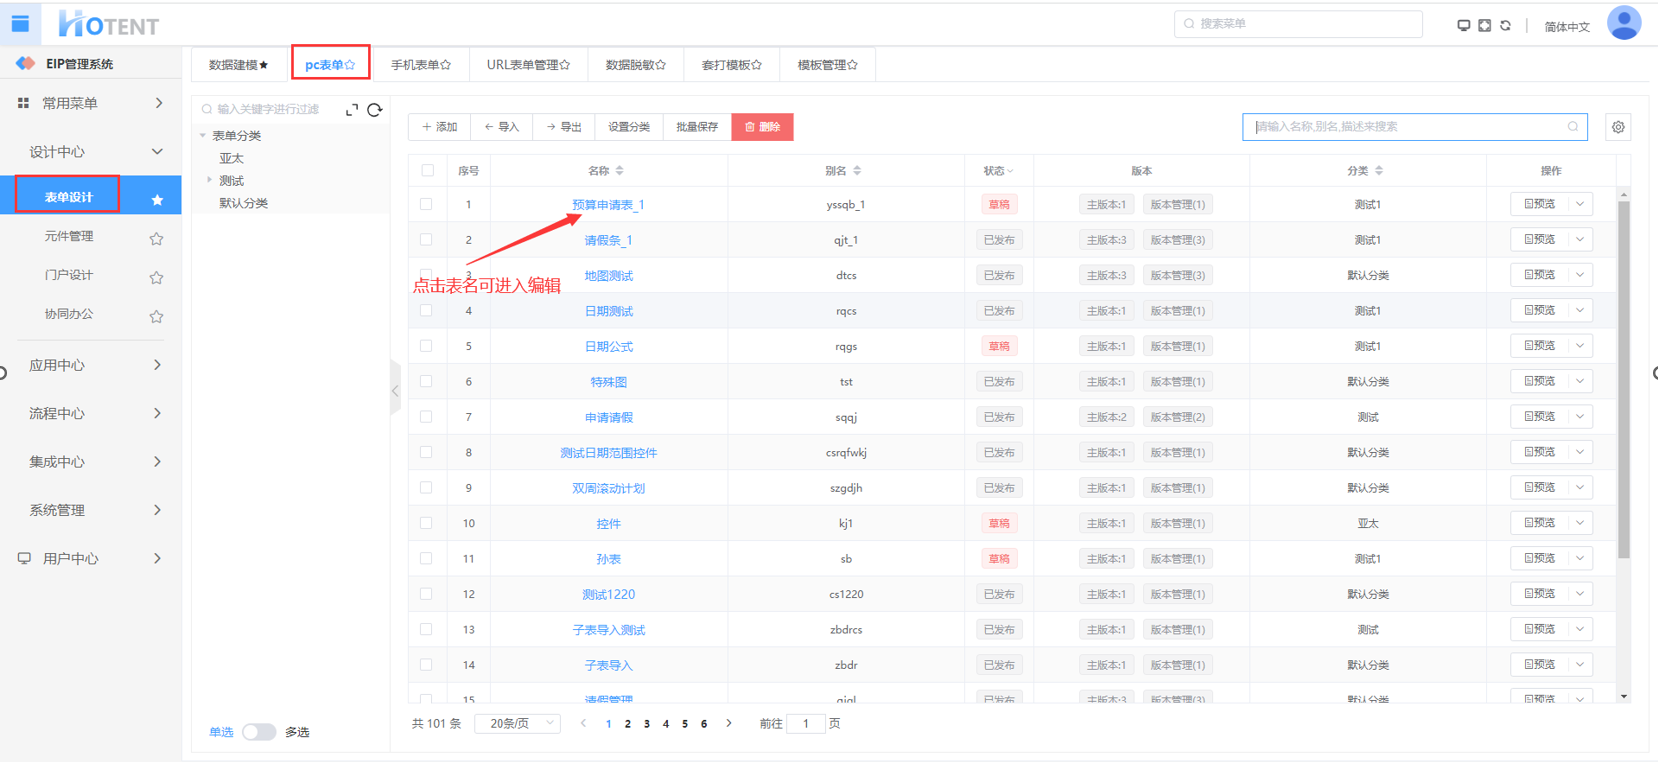The height and width of the screenshot is (762, 1658).
Task: Click the table column settings gear icon
Action: [1617, 127]
